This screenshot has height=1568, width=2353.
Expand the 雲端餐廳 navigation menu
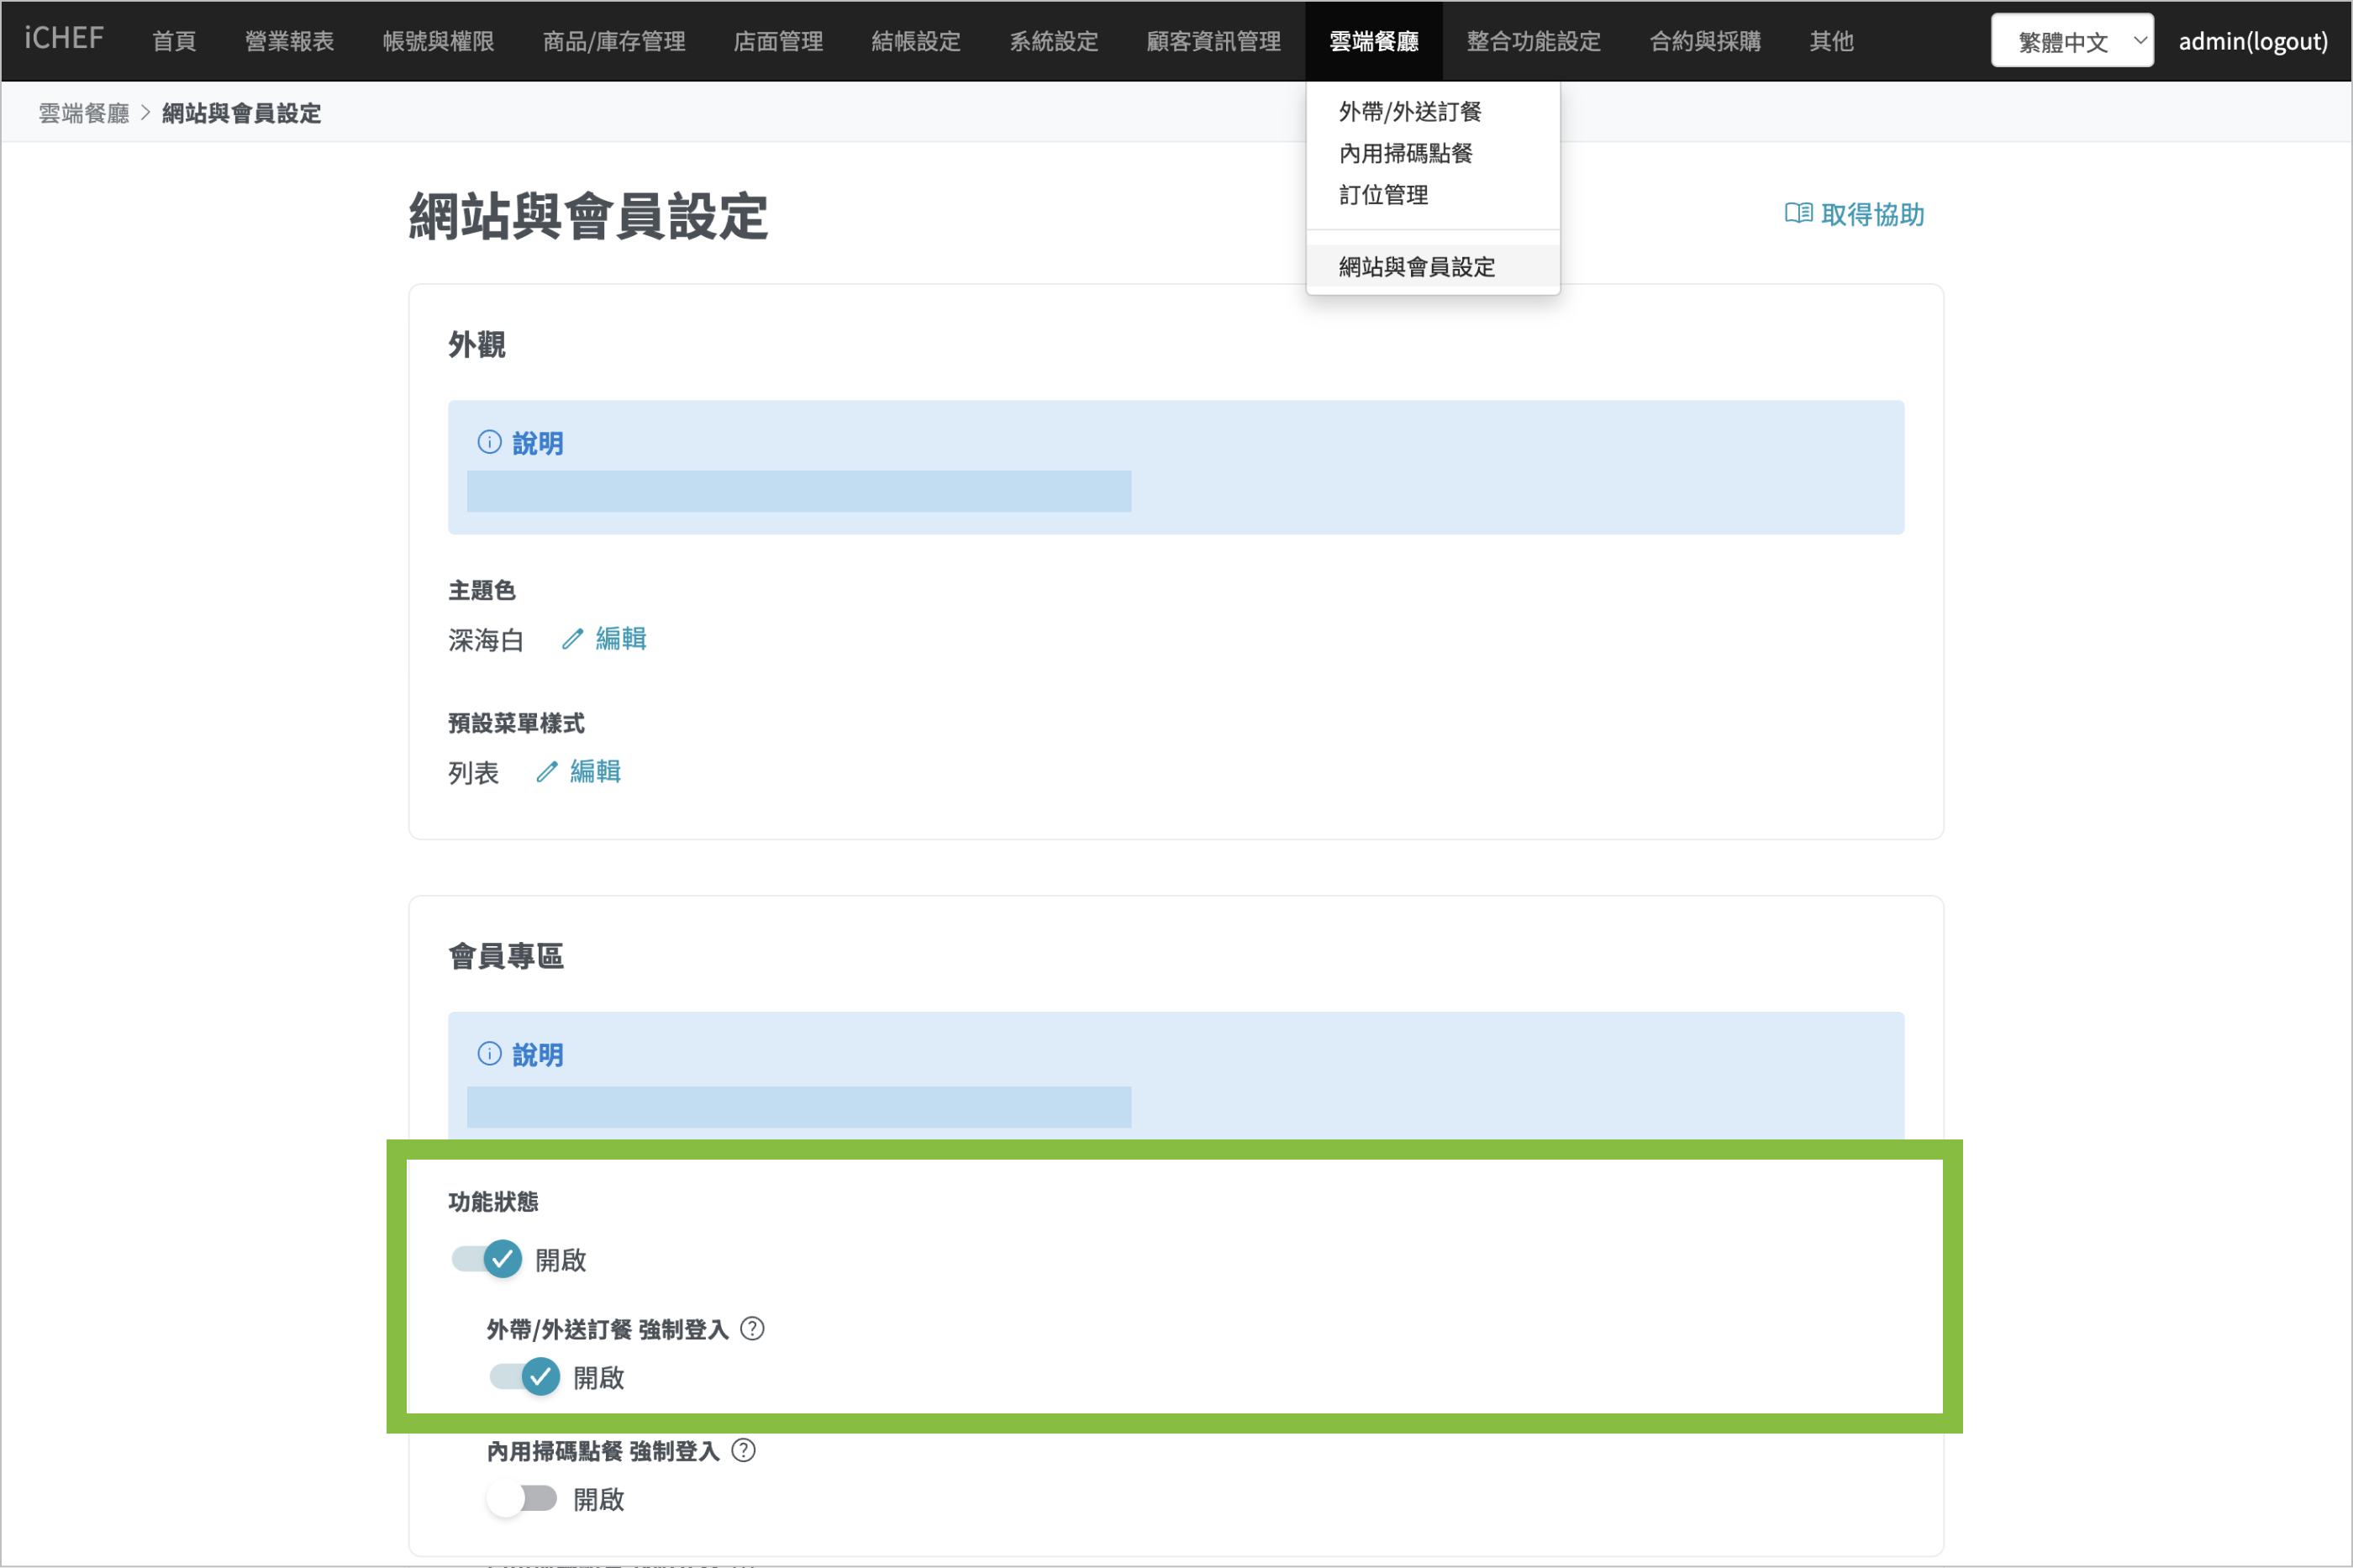[x=1373, y=41]
